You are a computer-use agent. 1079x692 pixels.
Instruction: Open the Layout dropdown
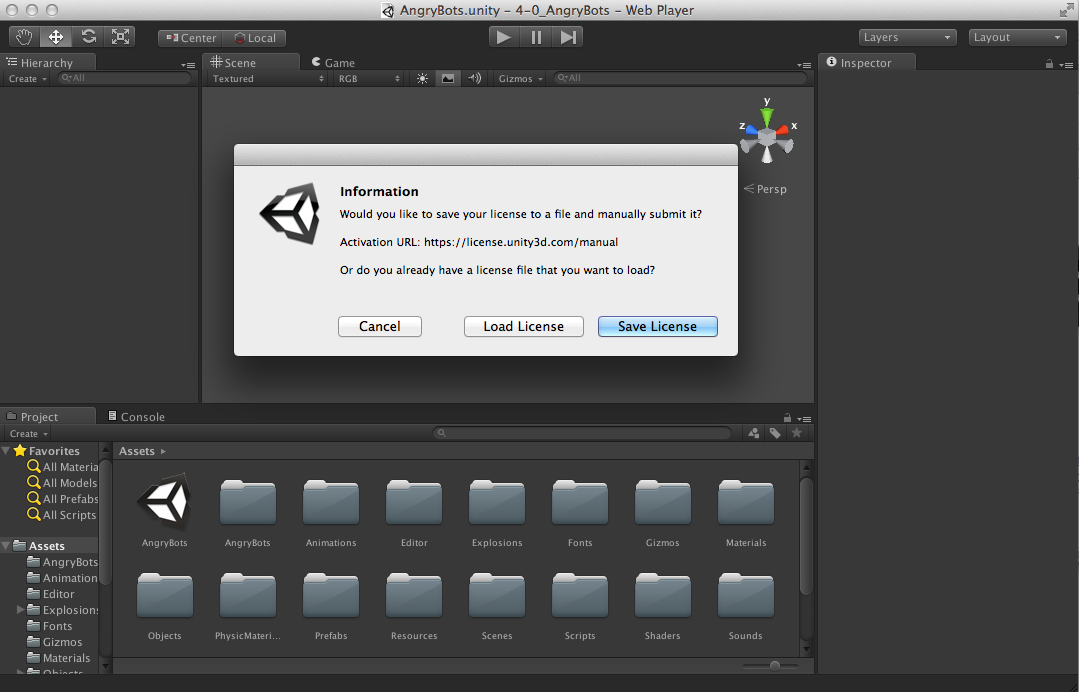[1017, 37]
